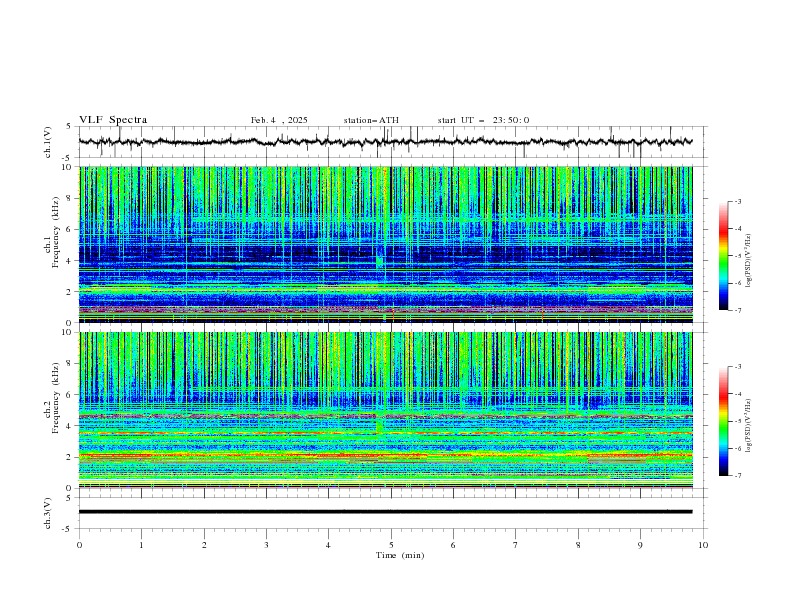Image resolution: width=792 pixels, height=612 pixels.
Task: Click the ch.1 PSD color scale bar
Action: pos(723,256)
